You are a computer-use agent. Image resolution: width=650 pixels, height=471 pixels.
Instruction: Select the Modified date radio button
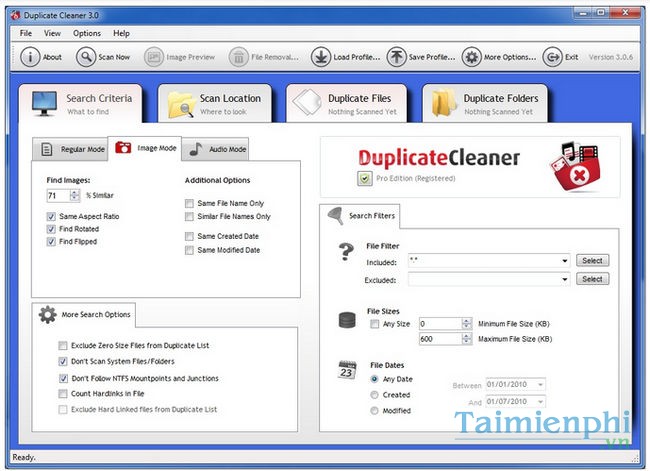(374, 410)
